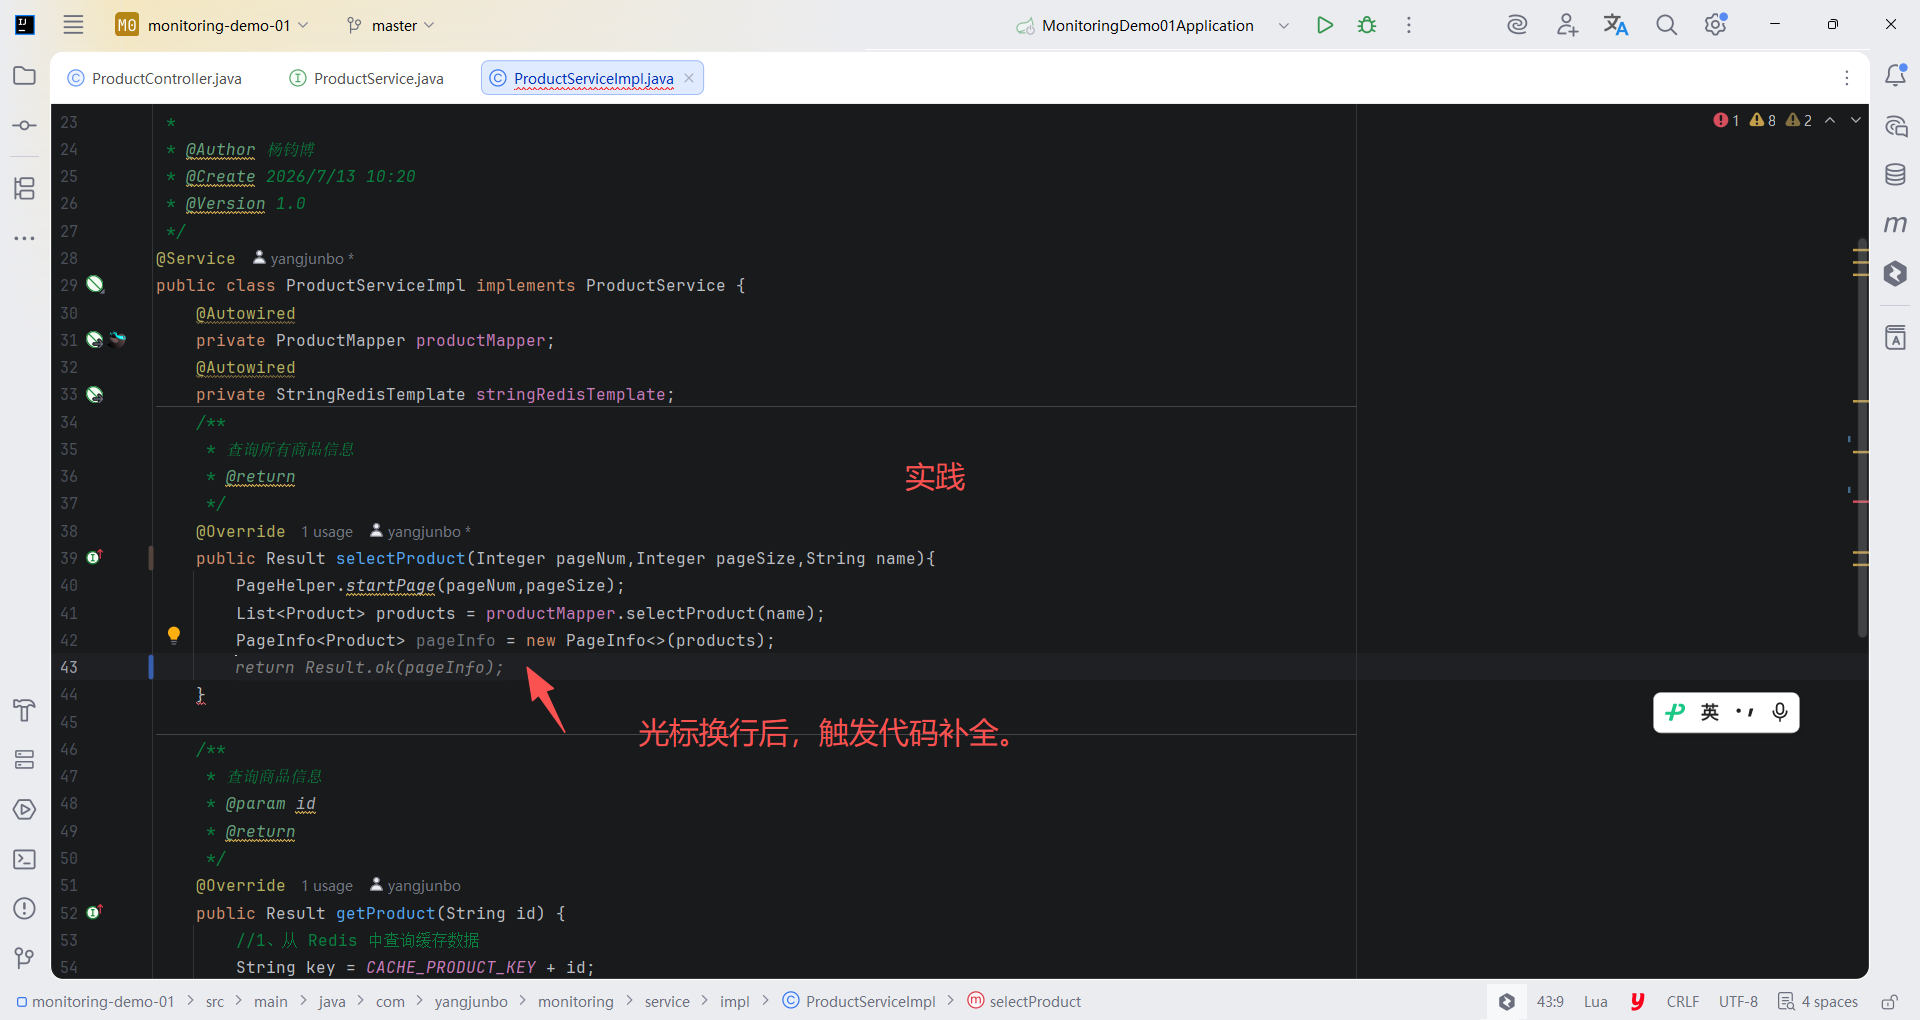Toggle the input method microphone
Image resolution: width=1920 pixels, height=1020 pixels.
pyautogui.click(x=1780, y=712)
